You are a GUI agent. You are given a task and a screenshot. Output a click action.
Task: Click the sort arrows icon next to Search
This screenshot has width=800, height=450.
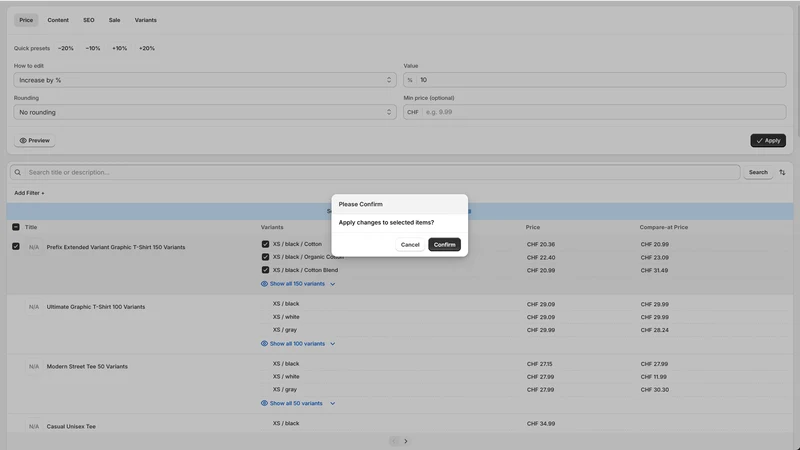click(x=782, y=172)
